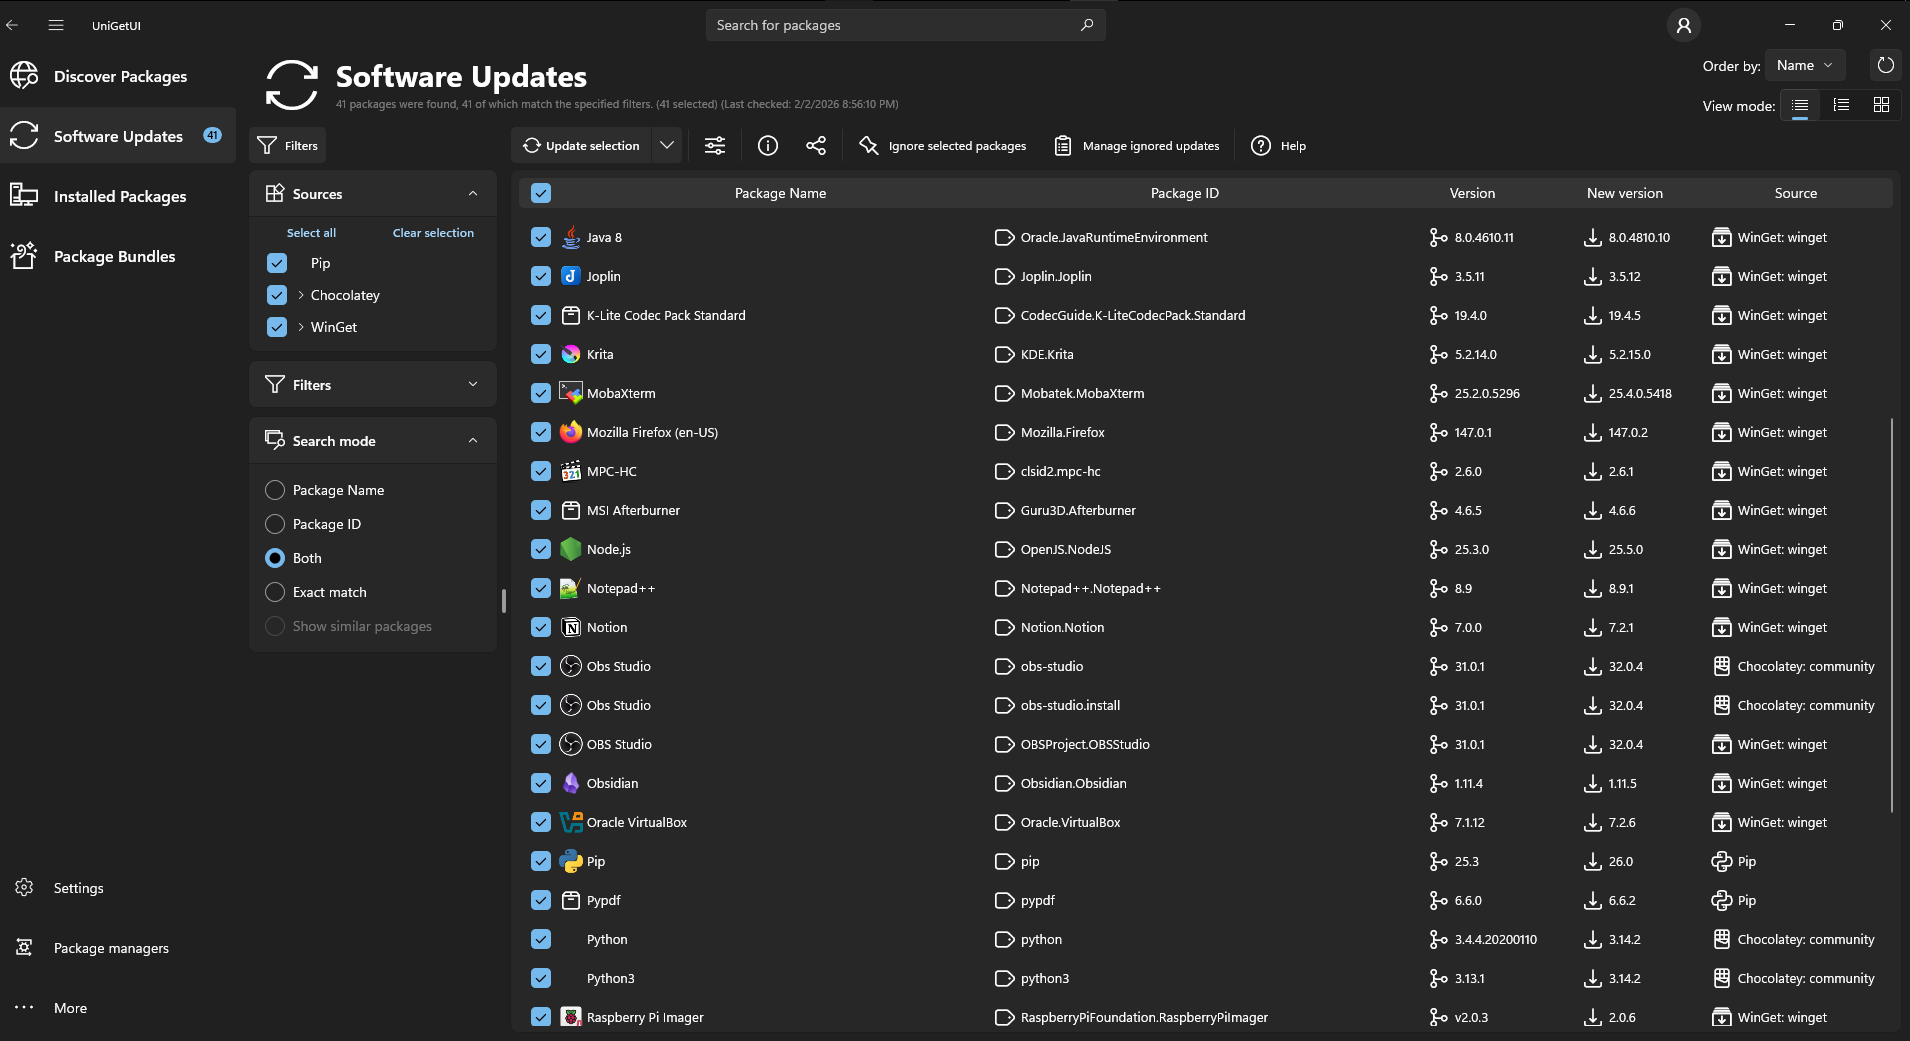Image resolution: width=1910 pixels, height=1041 pixels.
Task: Open Package managers page
Action: (x=118, y=948)
